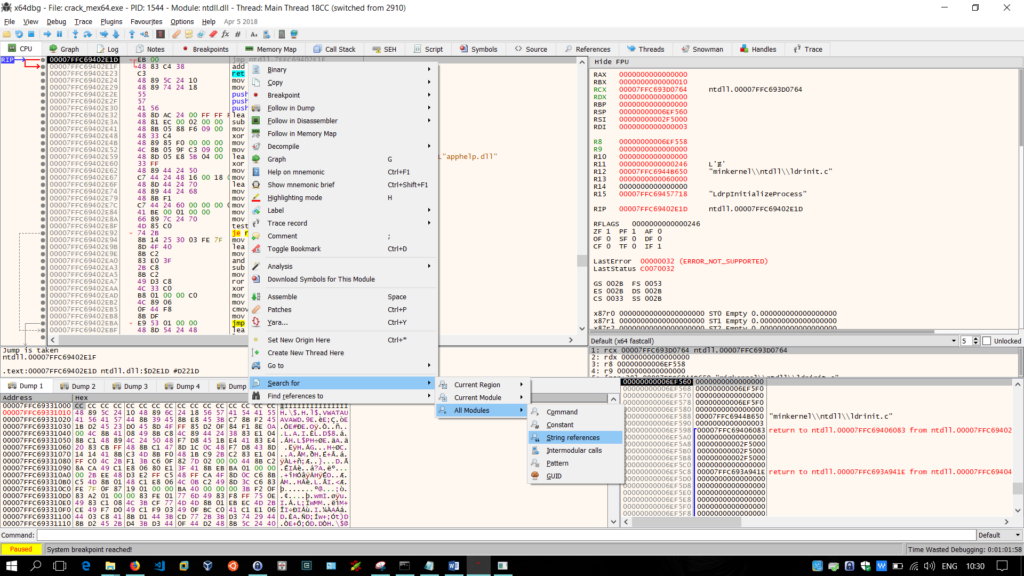Image resolution: width=1024 pixels, height=576 pixels.
Task: Open the Dump 2 tab
Action: click(x=77, y=385)
